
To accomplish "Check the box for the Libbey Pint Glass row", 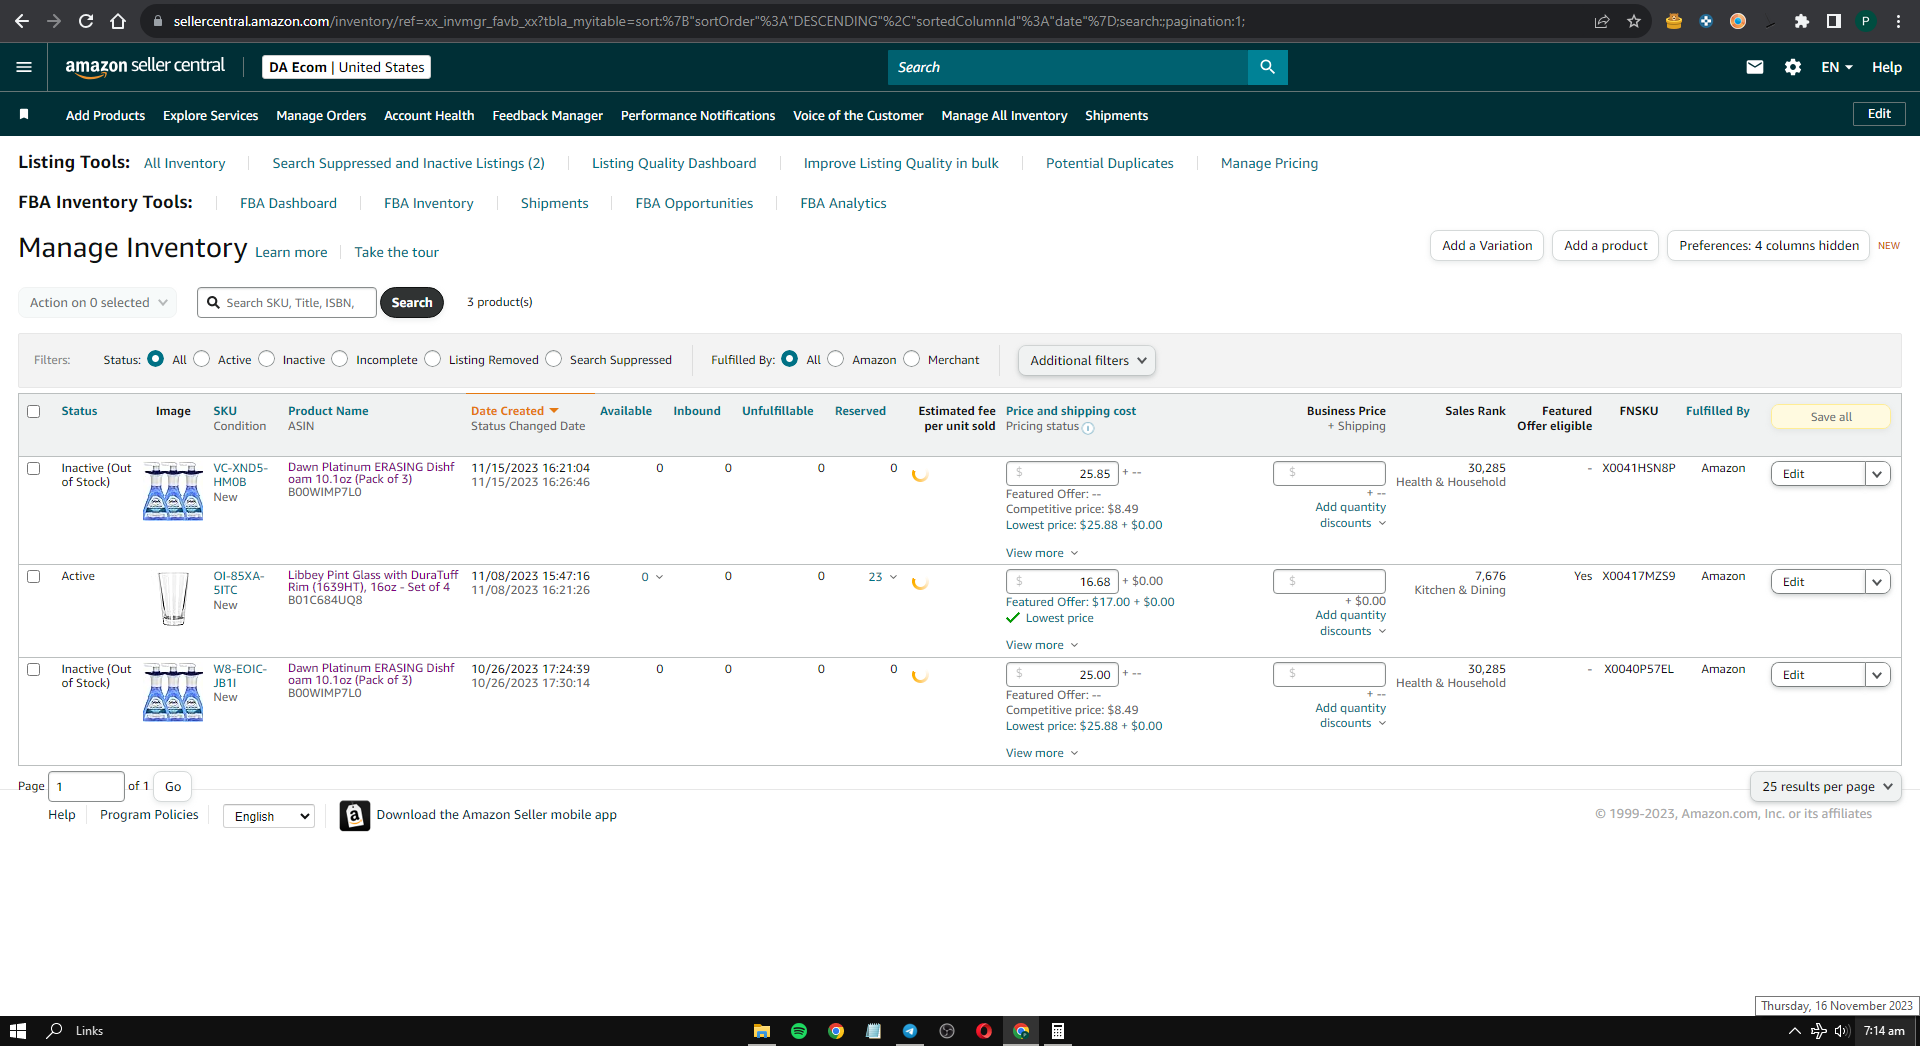I will point(34,576).
